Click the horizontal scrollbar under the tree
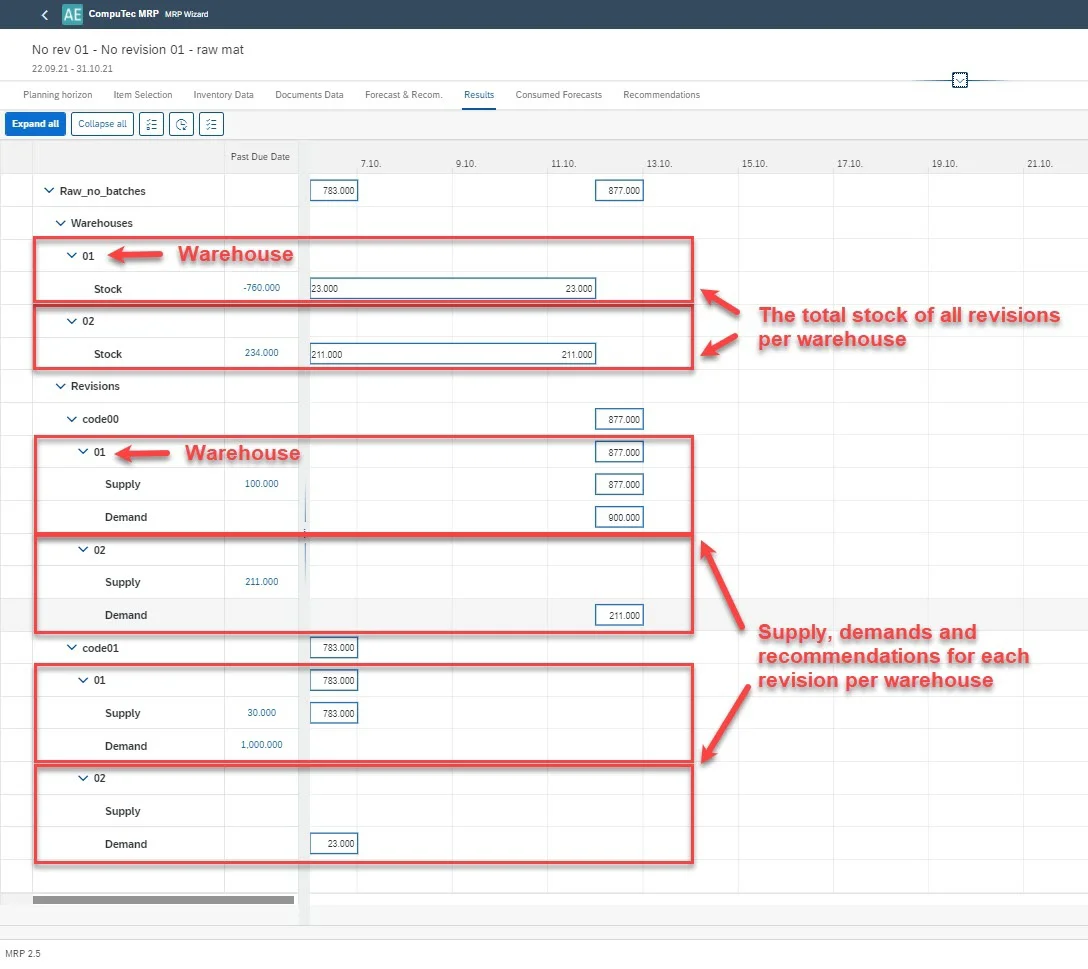 [163, 900]
